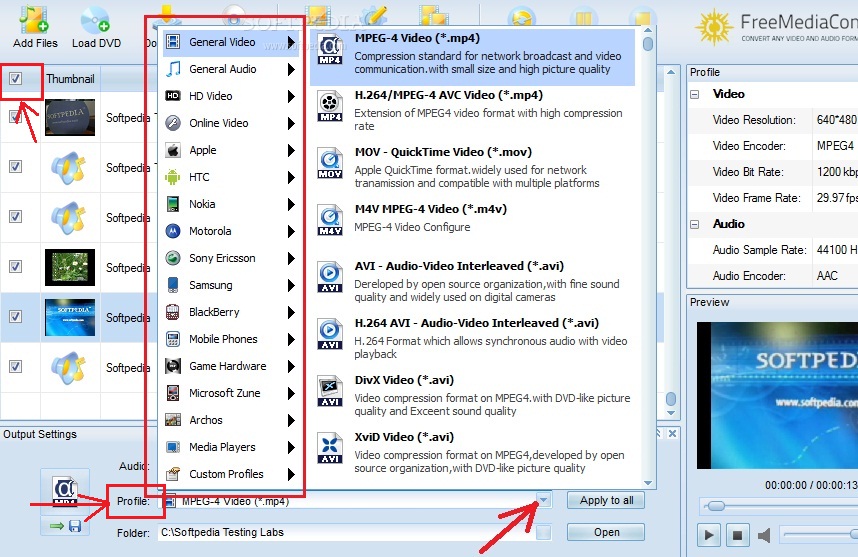Screen dimensions: 858x557
Task: Open the Samsung device category
Action: point(231,285)
